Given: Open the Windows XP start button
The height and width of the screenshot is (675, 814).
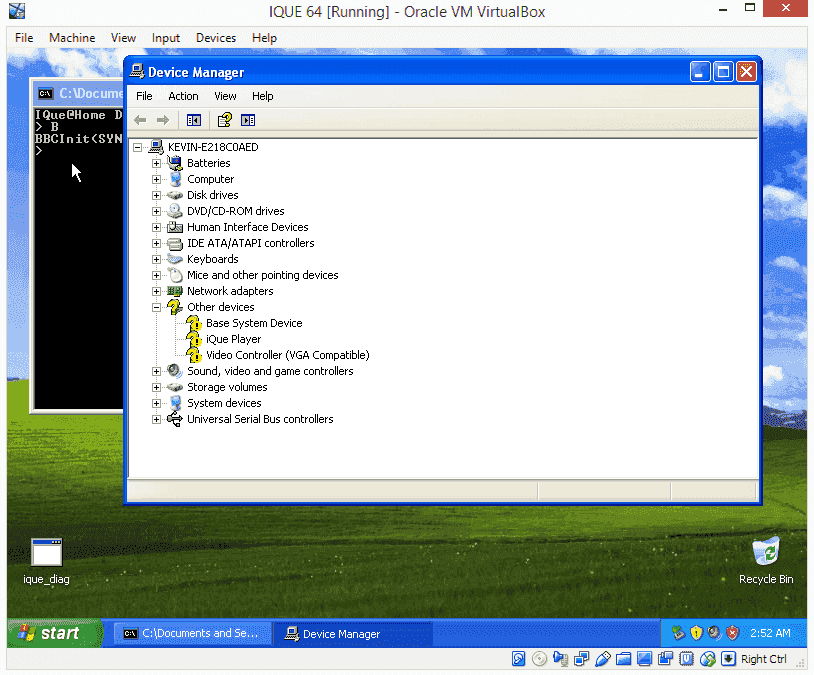Looking at the screenshot, I should 54,633.
